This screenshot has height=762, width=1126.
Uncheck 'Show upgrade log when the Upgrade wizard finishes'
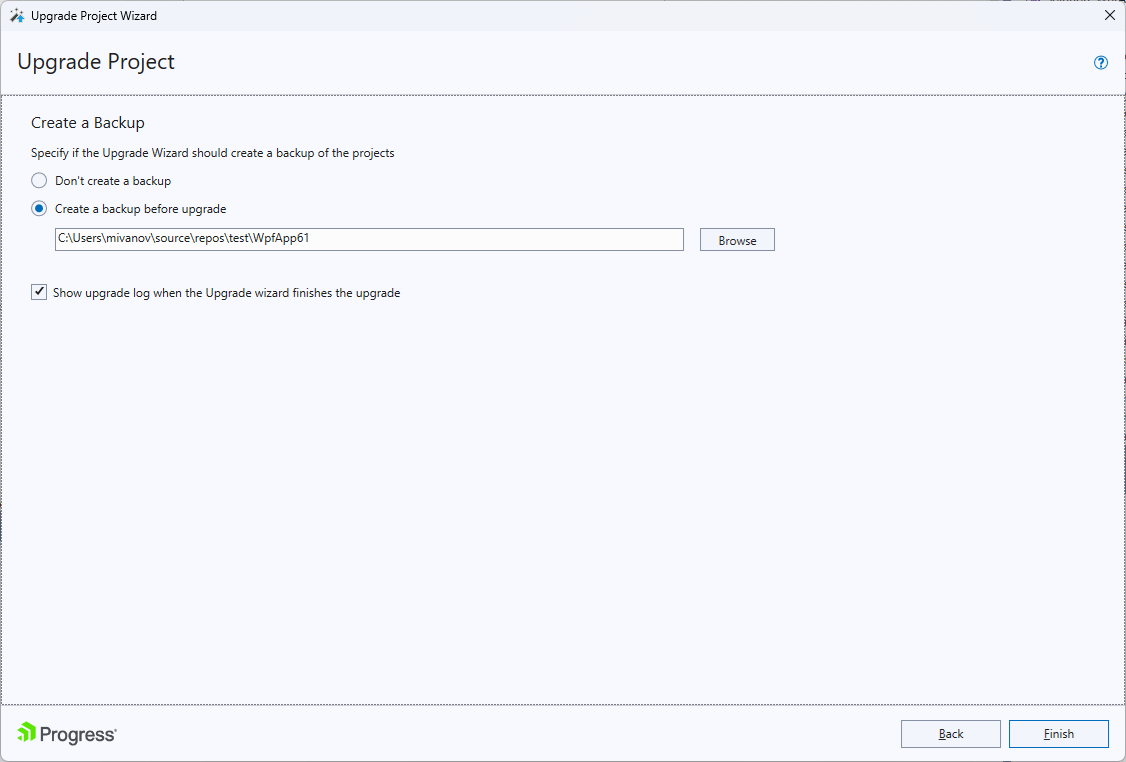38,291
